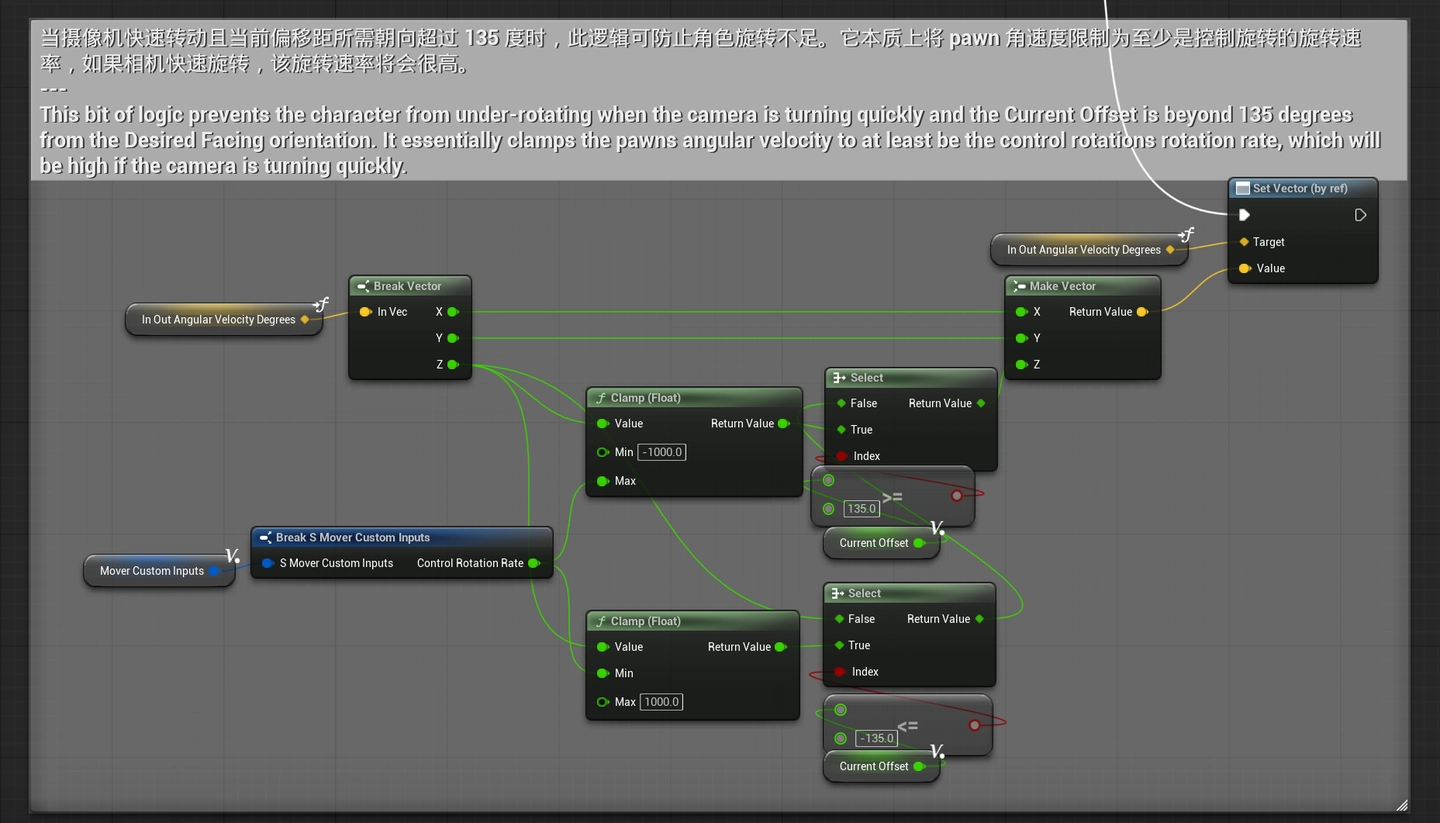Click the X input pin on Make Vector
This screenshot has height=823, width=1440.
(1021, 312)
